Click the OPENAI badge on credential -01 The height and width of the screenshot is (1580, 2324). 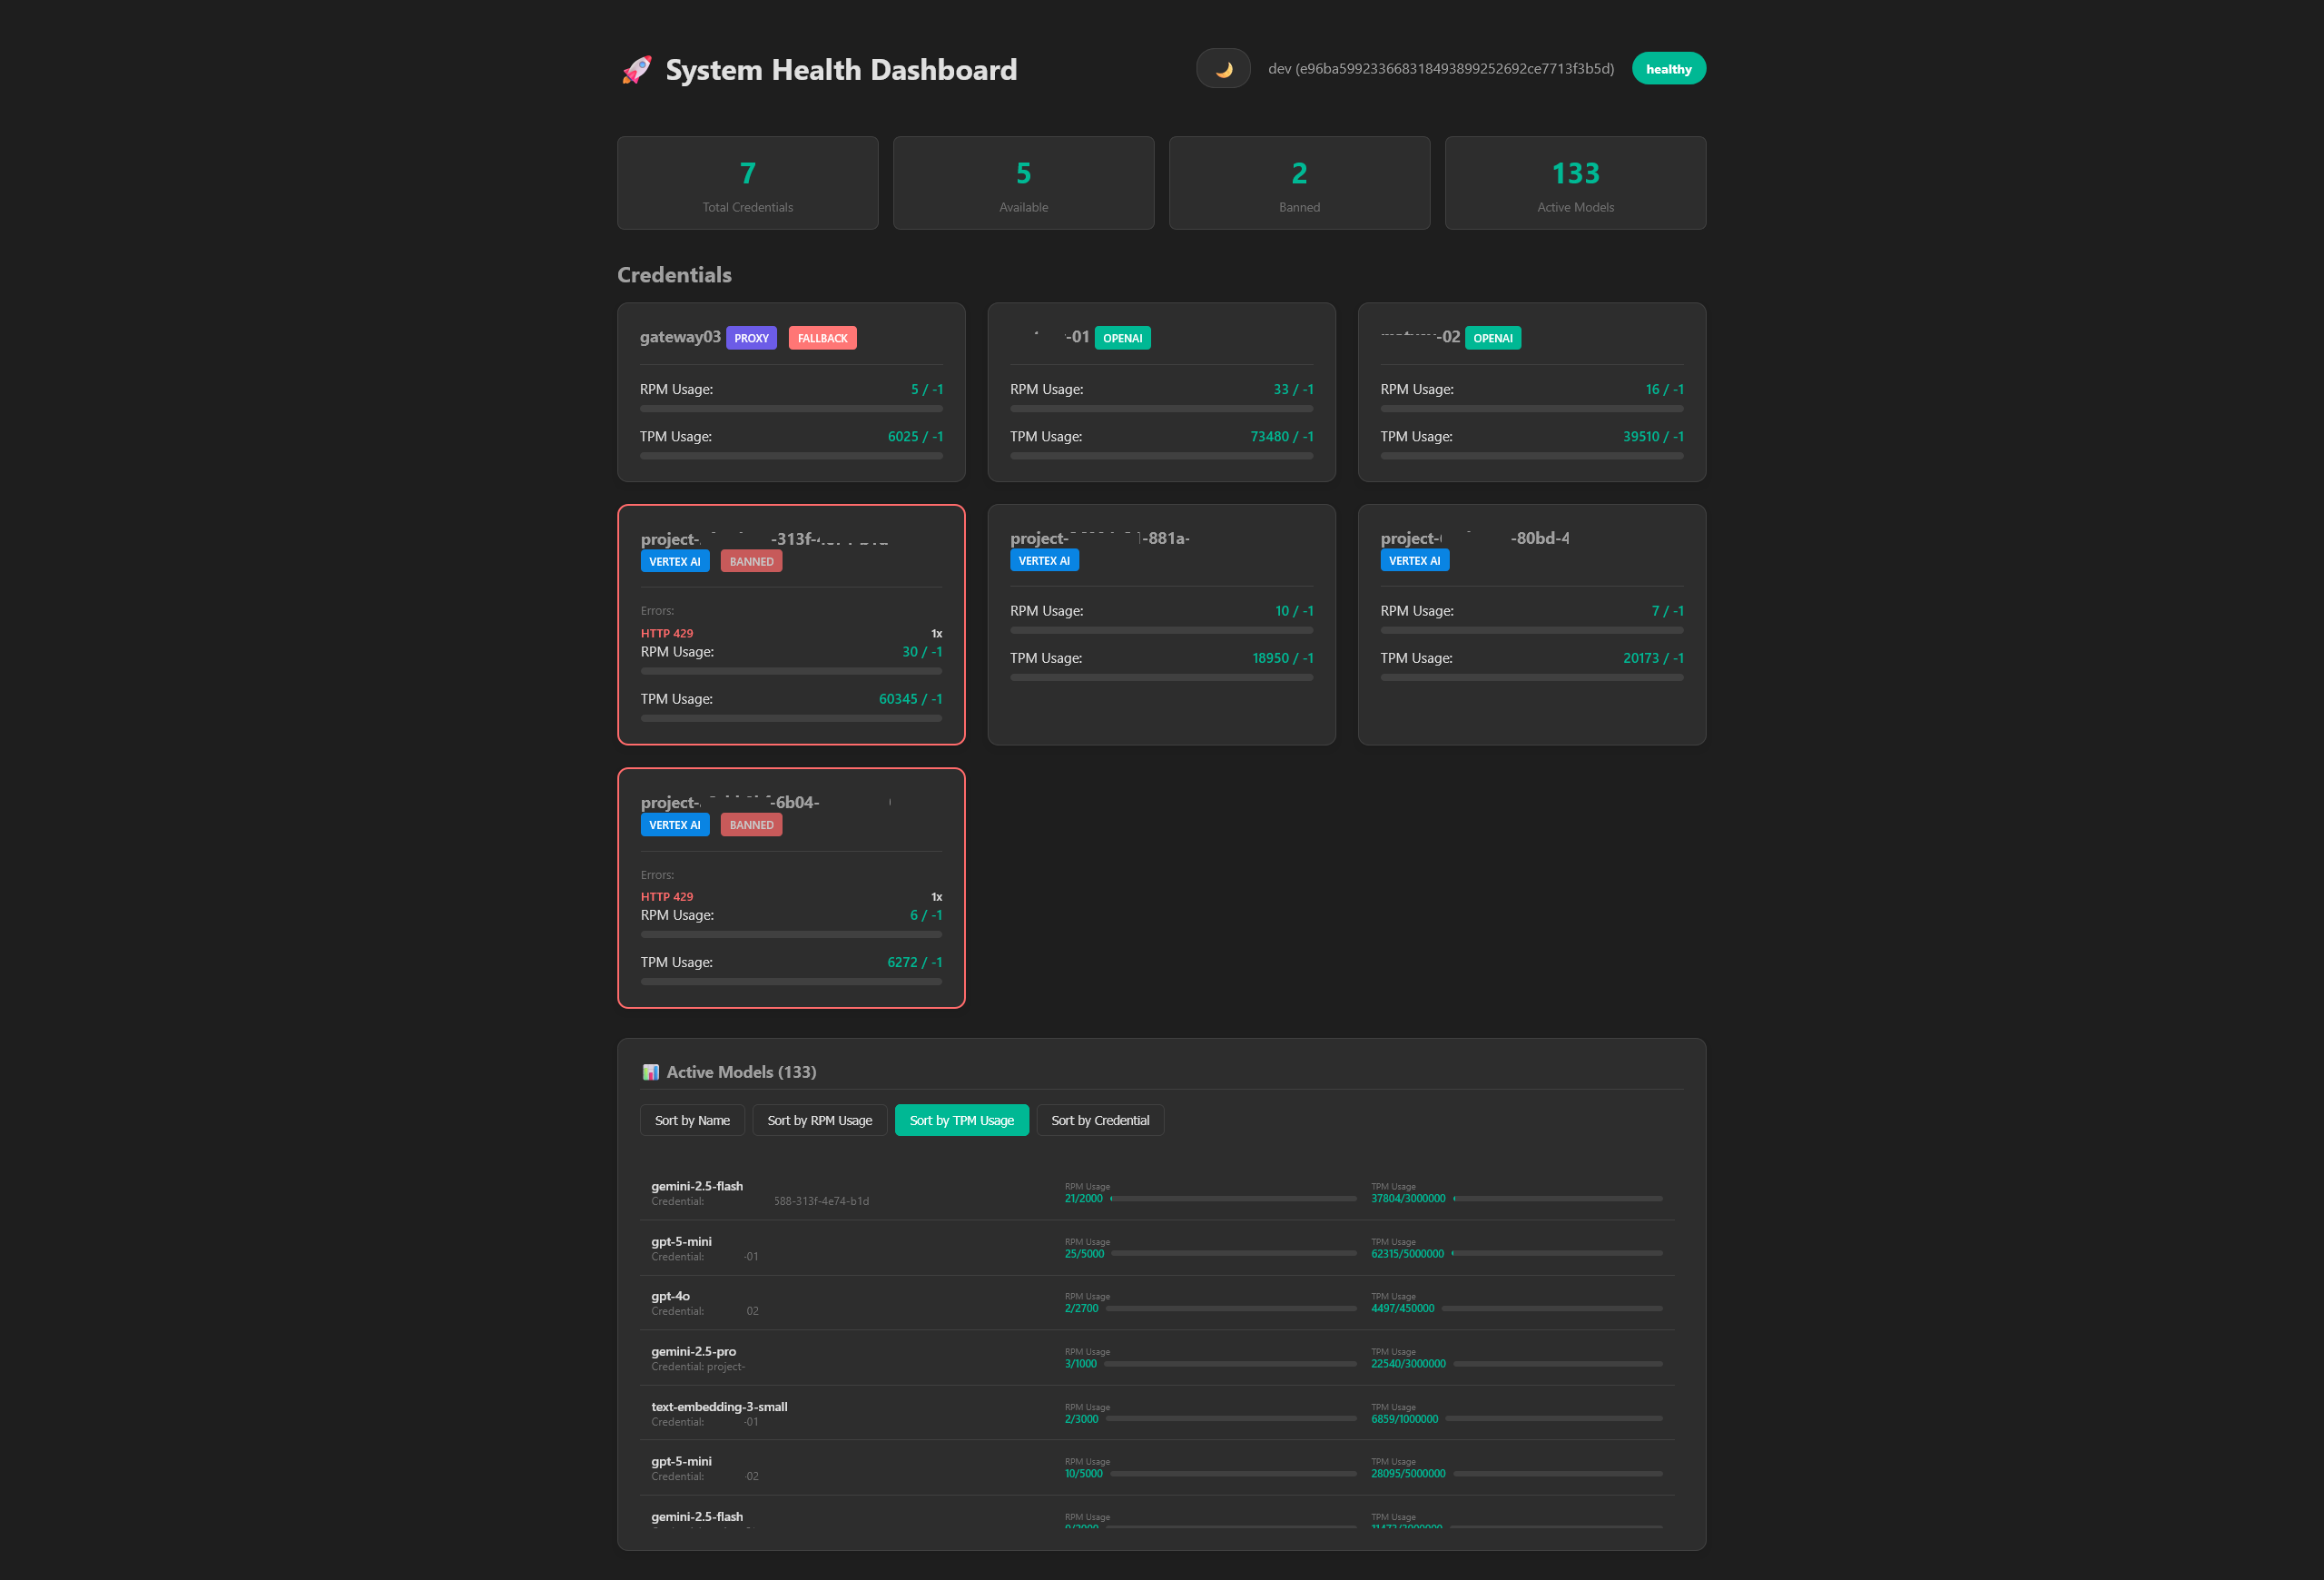click(1123, 338)
